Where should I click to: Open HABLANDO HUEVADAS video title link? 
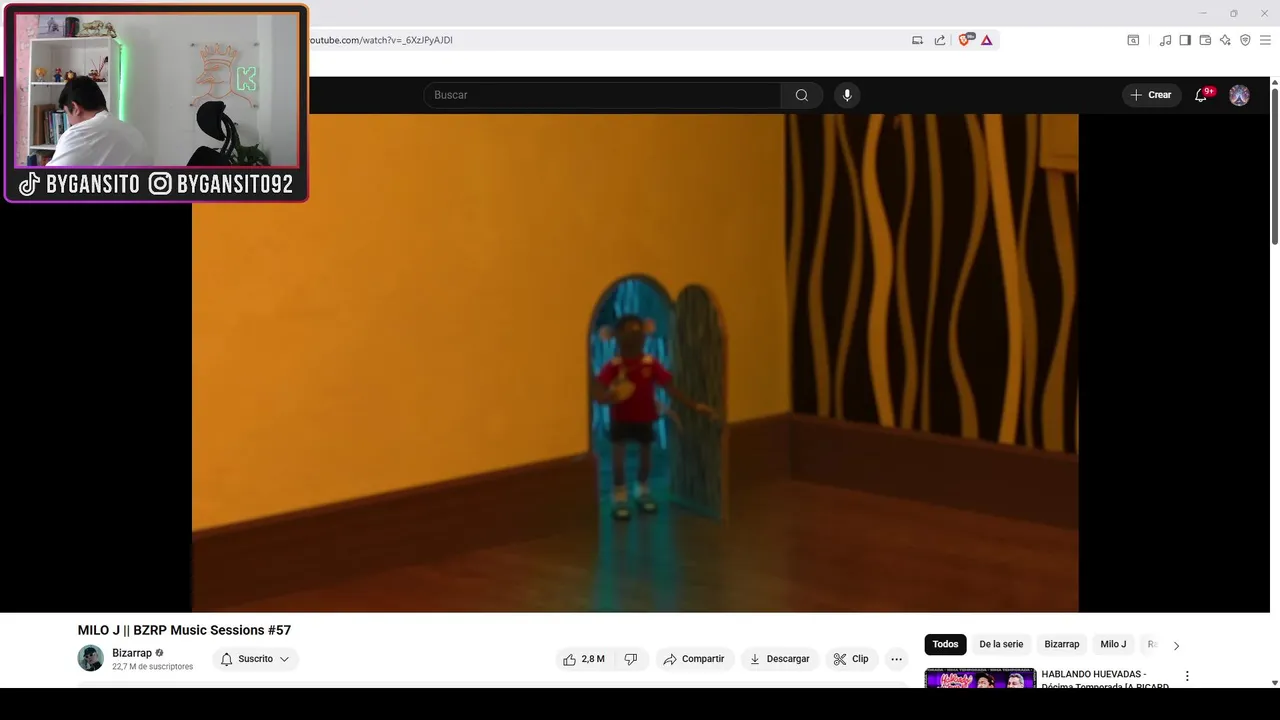[x=1105, y=680]
